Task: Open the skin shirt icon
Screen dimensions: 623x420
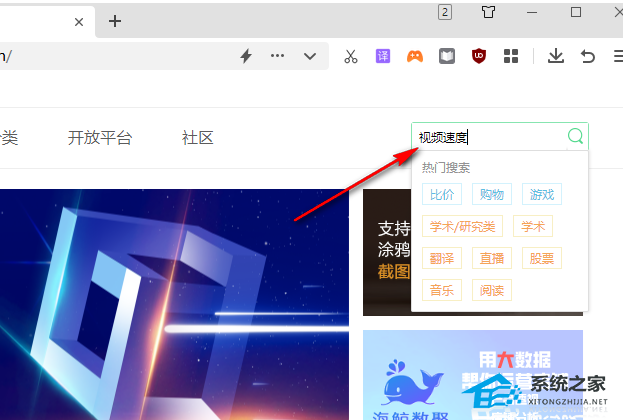Action: click(488, 12)
